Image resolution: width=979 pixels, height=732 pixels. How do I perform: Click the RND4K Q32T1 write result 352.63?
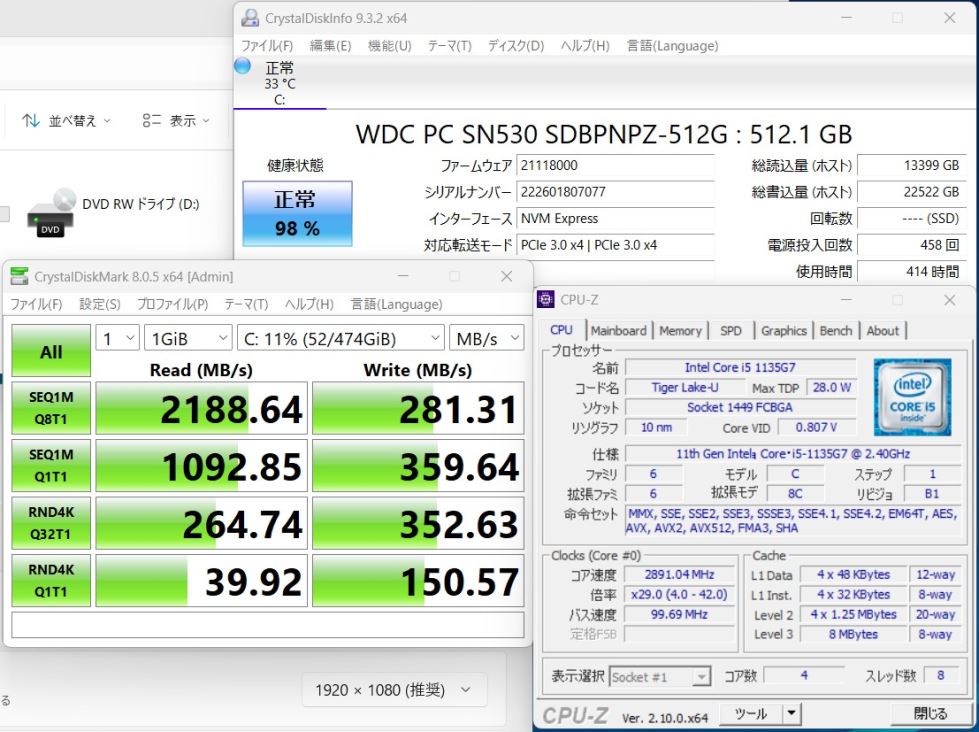tap(418, 523)
